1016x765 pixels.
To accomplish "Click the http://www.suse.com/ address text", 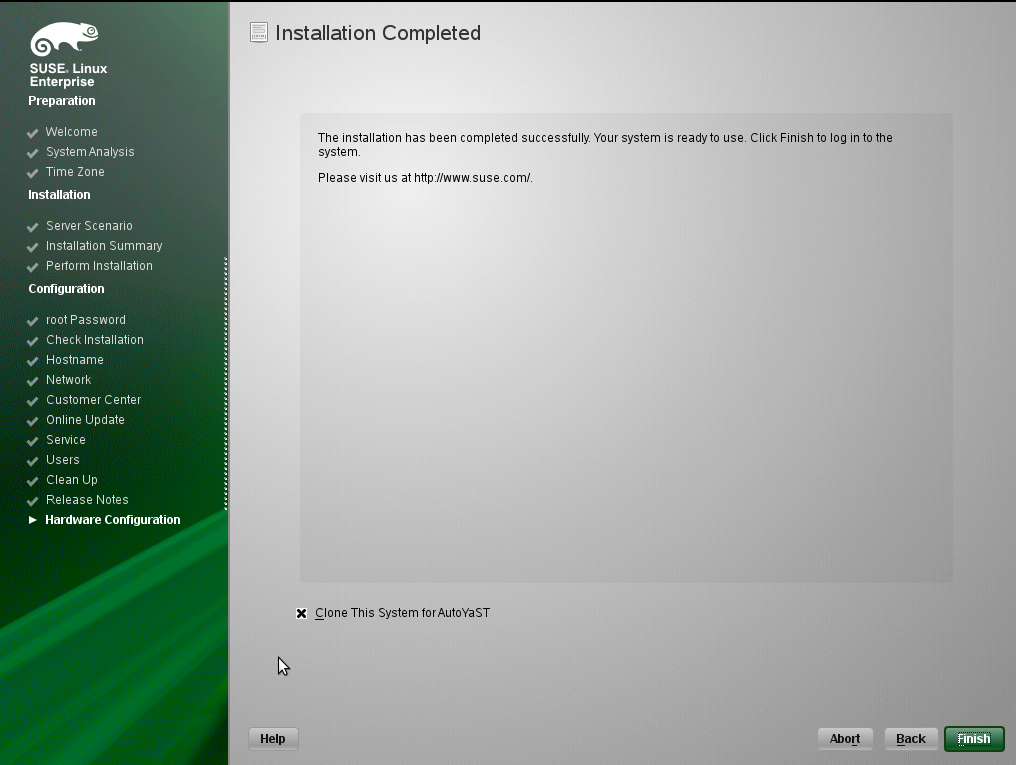I will pyautogui.click(x=472, y=177).
